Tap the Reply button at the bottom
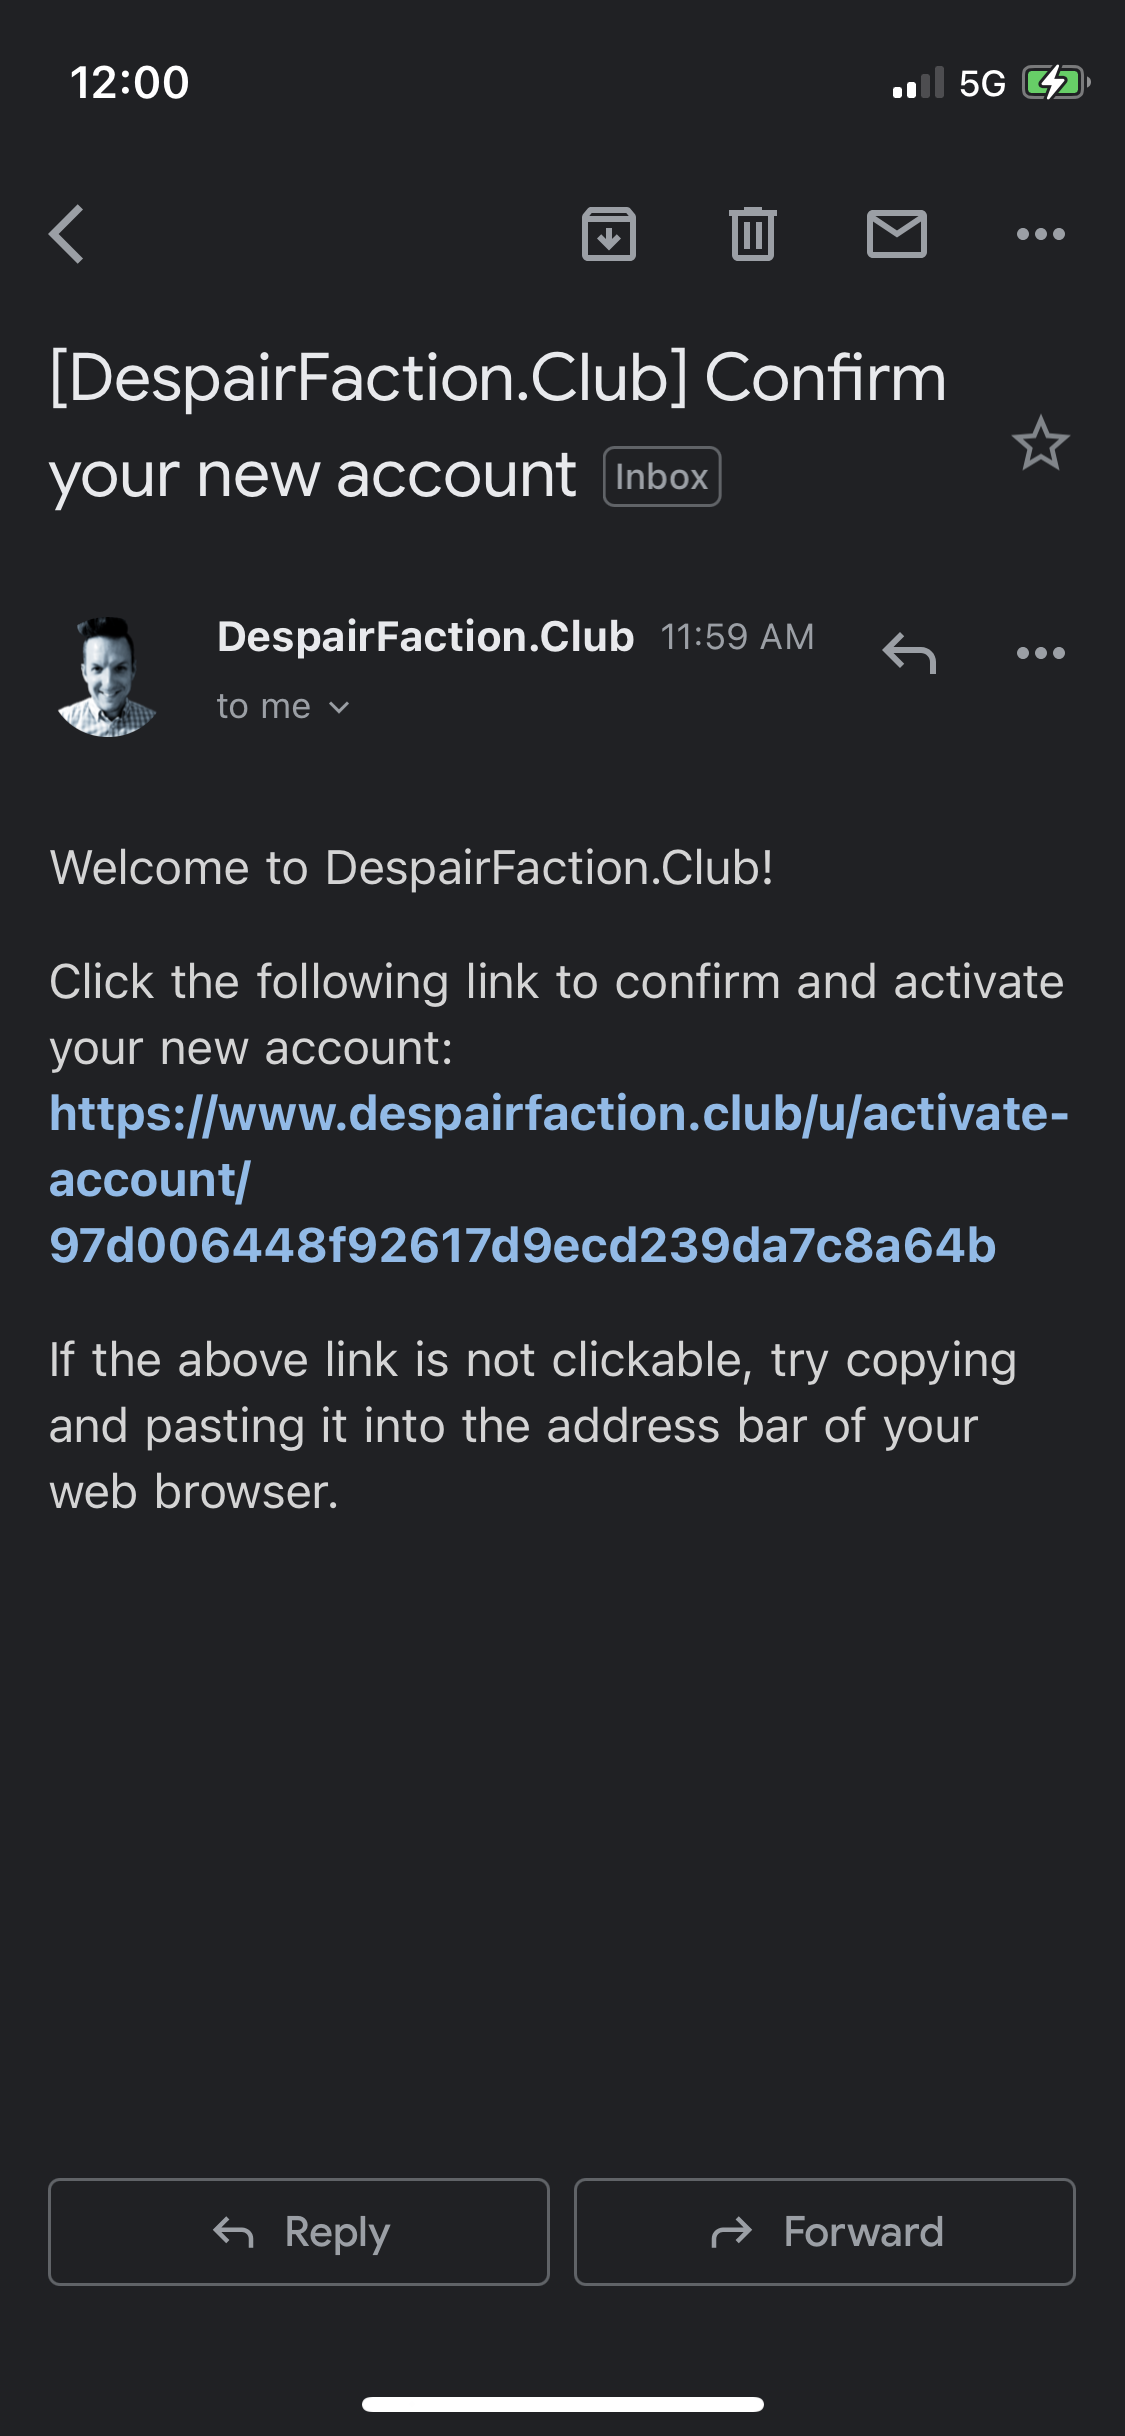The height and width of the screenshot is (2436, 1125). pyautogui.click(x=299, y=2232)
